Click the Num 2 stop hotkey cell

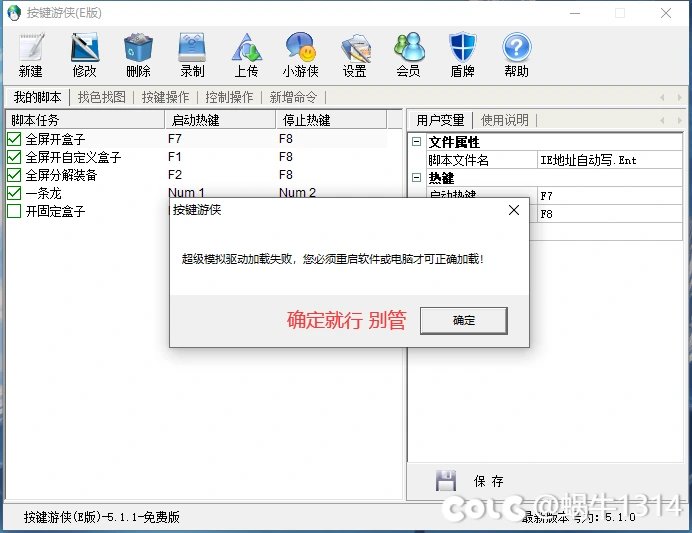297,192
